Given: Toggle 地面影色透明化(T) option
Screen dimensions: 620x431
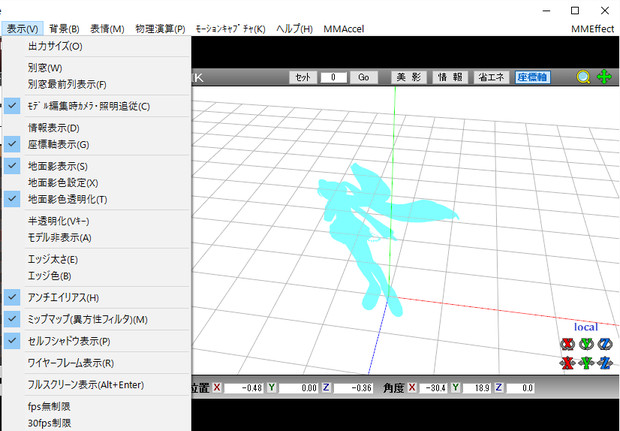Looking at the screenshot, I should point(97,199).
